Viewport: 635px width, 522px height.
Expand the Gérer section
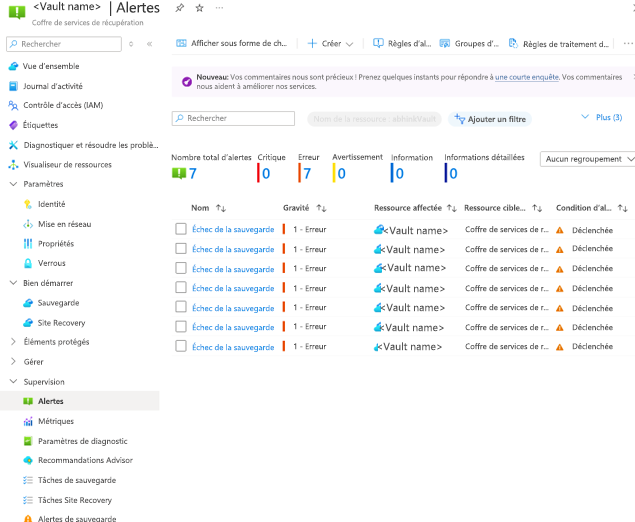[13, 362]
